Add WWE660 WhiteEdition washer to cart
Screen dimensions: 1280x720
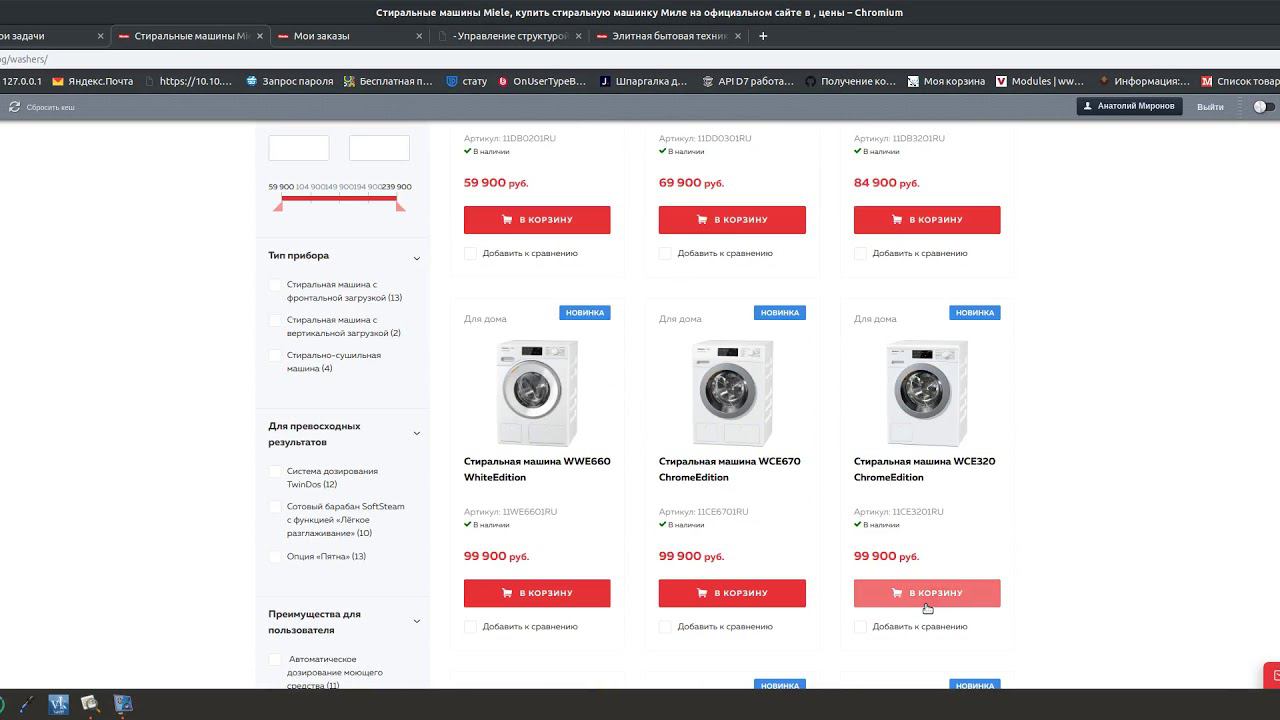tap(537, 593)
